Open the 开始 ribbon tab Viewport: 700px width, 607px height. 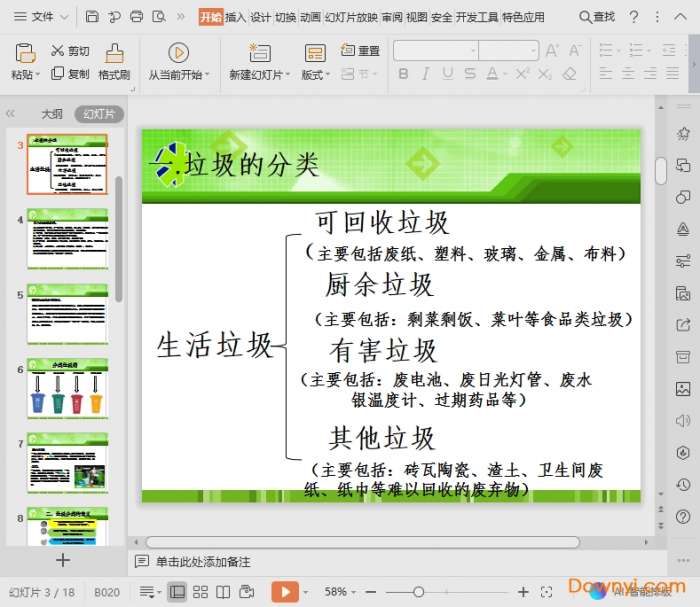tap(211, 17)
